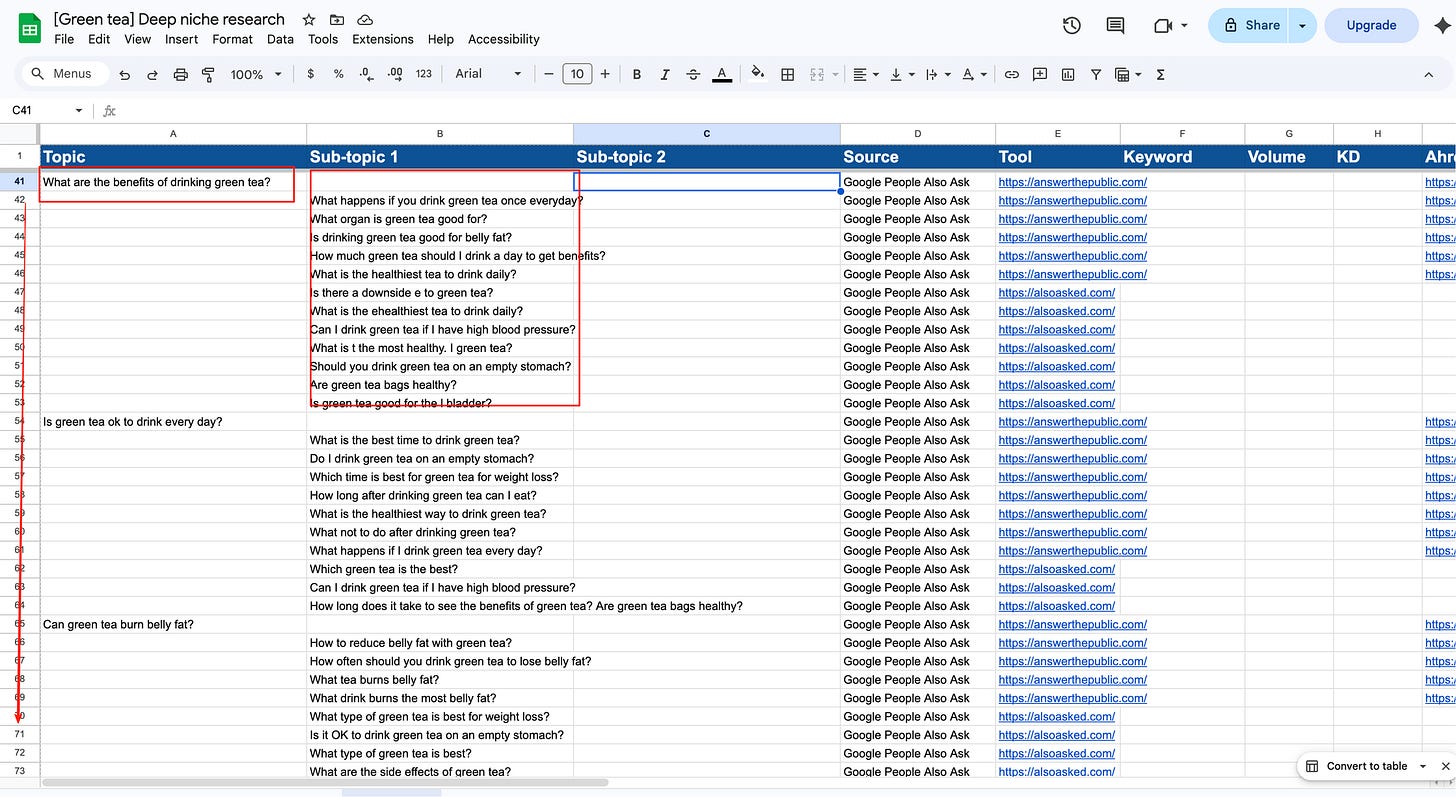
Task: Toggle strikethrough formatting
Action: pos(693,74)
